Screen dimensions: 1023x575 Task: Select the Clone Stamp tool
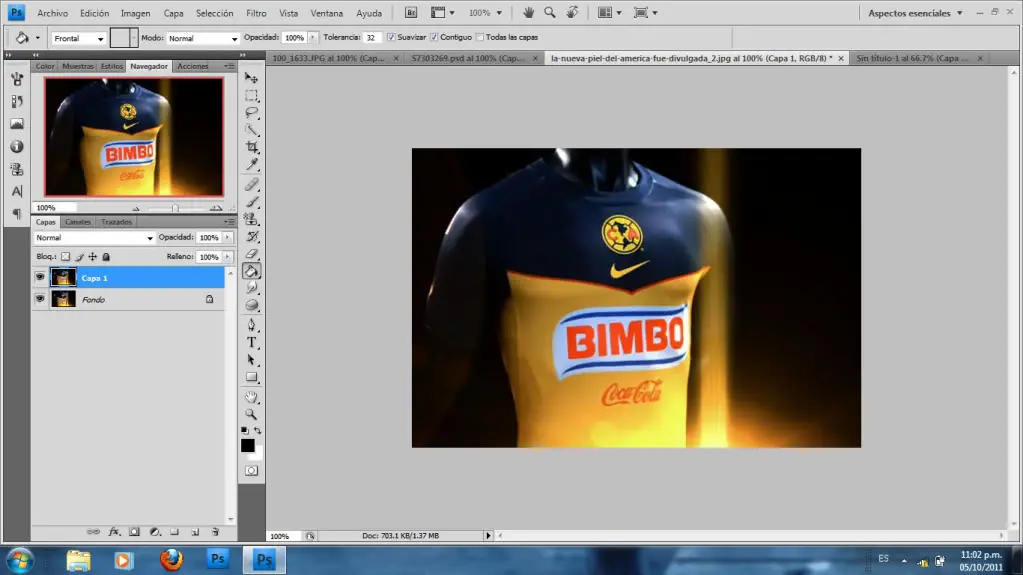point(251,219)
